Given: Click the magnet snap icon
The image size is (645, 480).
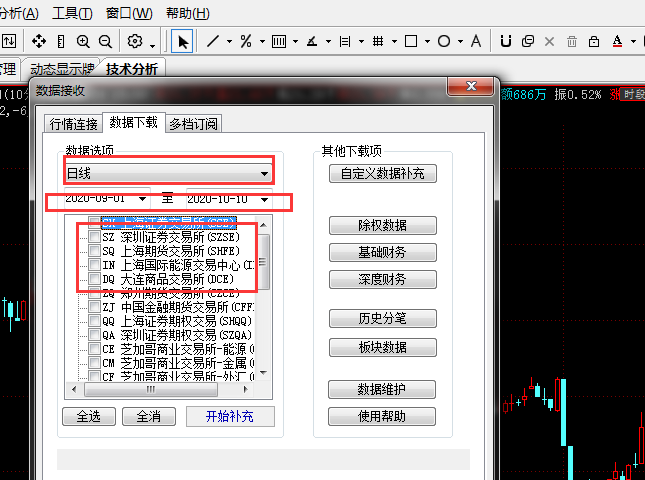Looking at the screenshot, I should tap(505, 41).
